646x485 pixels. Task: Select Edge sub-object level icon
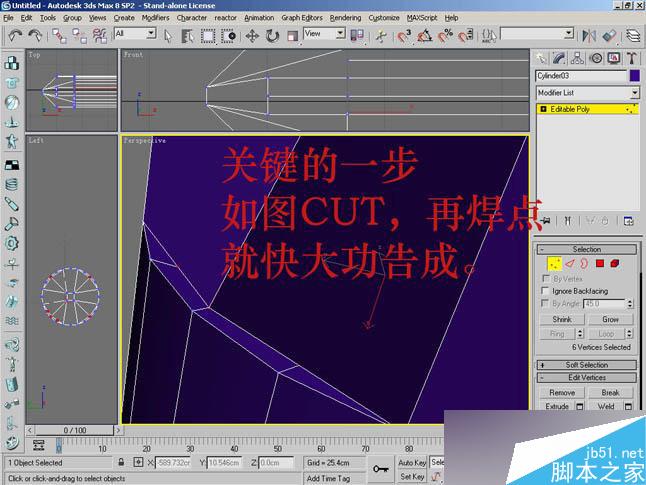[570, 263]
